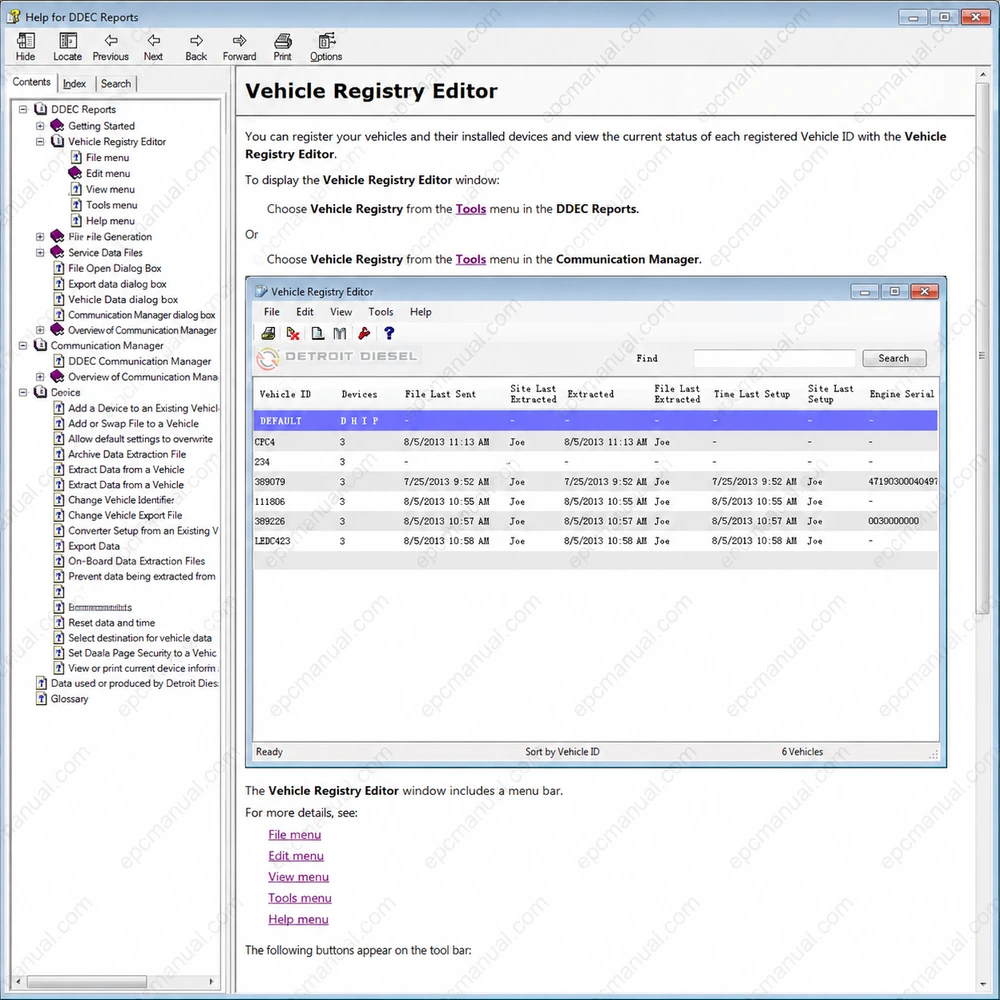Open Archive Data Extraction File topic
The image size is (1000, 1000).
click(127, 453)
